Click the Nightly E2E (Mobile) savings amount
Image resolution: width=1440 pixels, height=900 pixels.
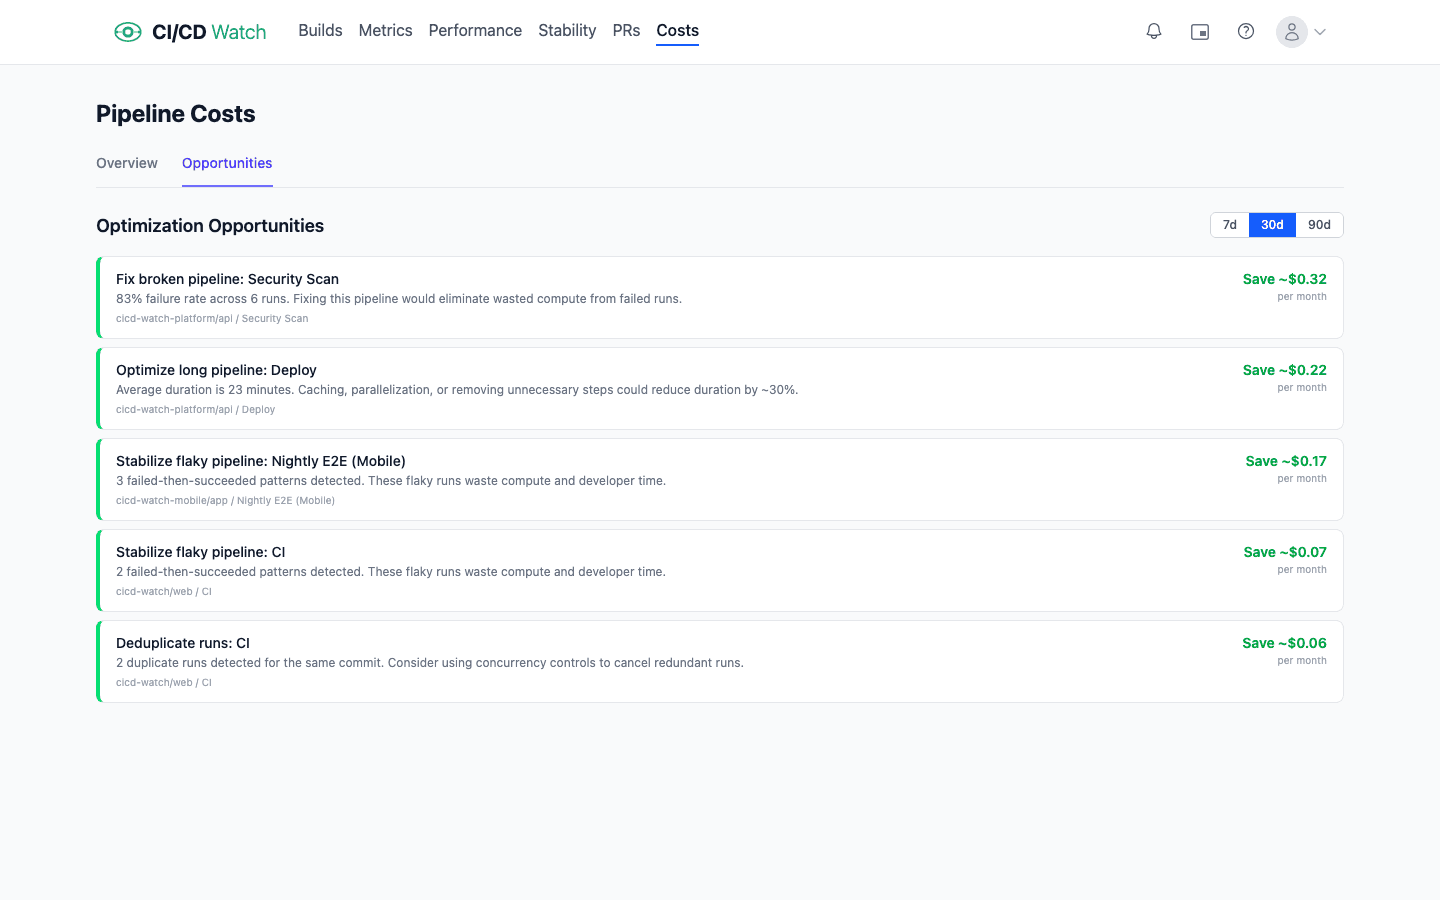(1286, 461)
